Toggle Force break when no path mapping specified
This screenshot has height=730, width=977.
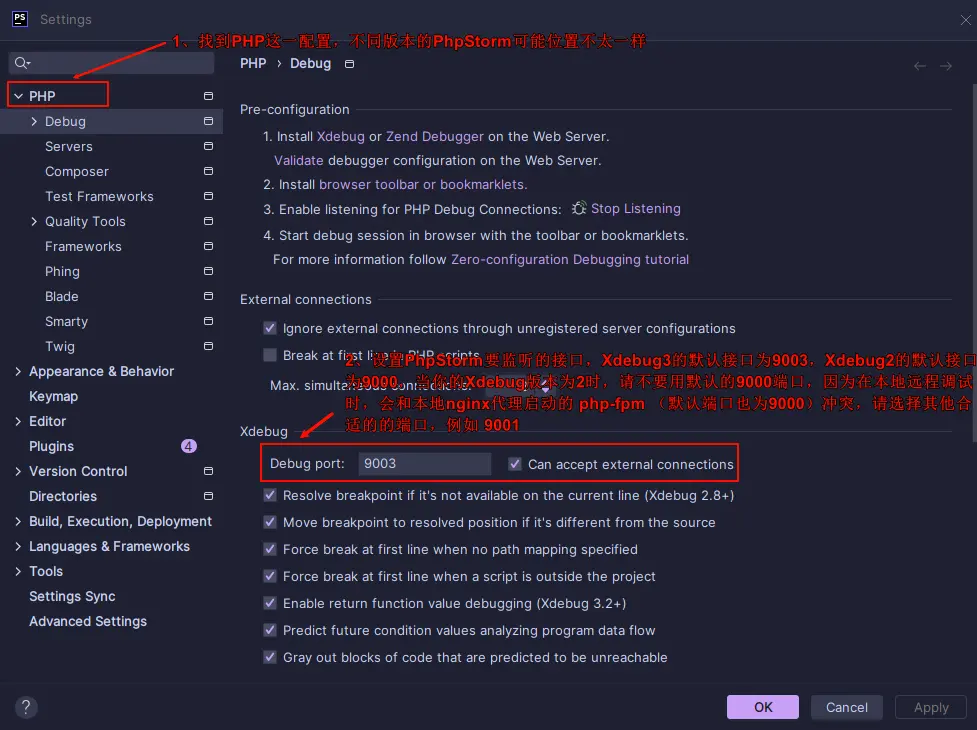270,549
